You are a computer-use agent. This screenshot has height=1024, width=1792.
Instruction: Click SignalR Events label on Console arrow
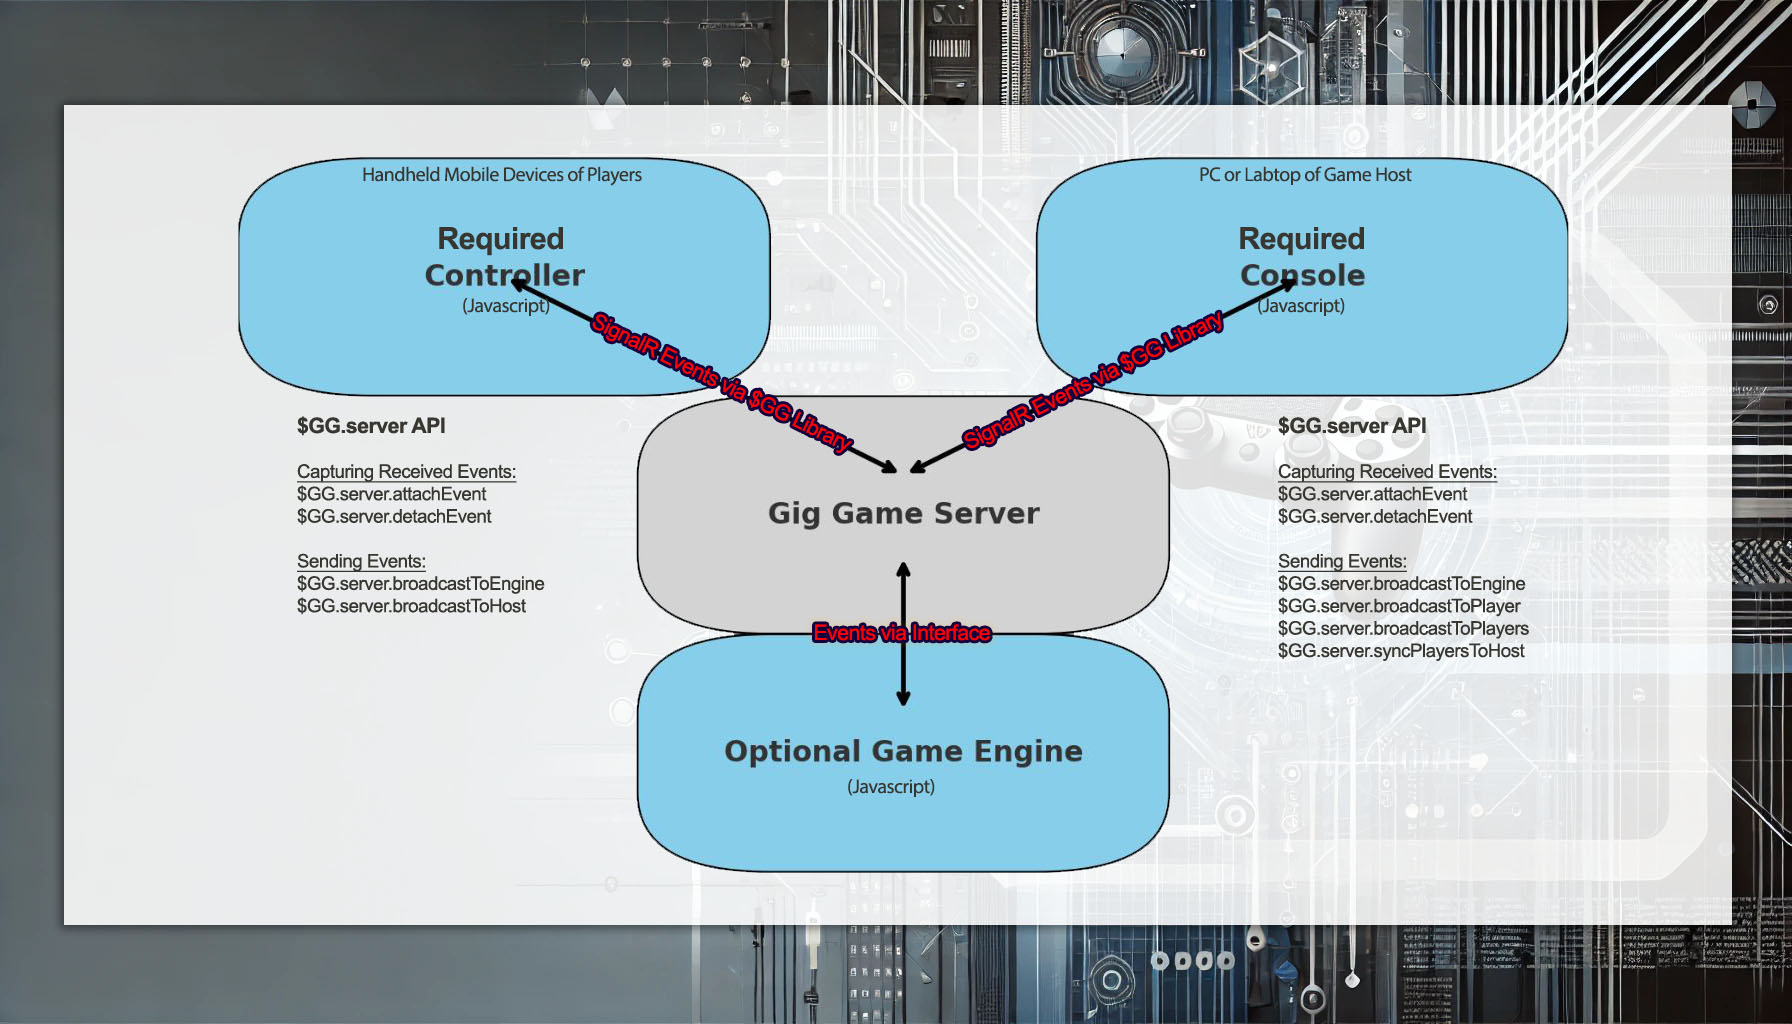pyautogui.click(x=1092, y=379)
